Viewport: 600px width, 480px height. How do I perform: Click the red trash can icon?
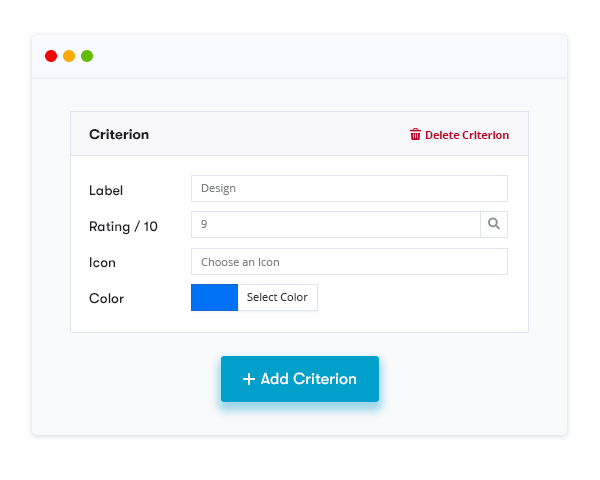coord(415,135)
